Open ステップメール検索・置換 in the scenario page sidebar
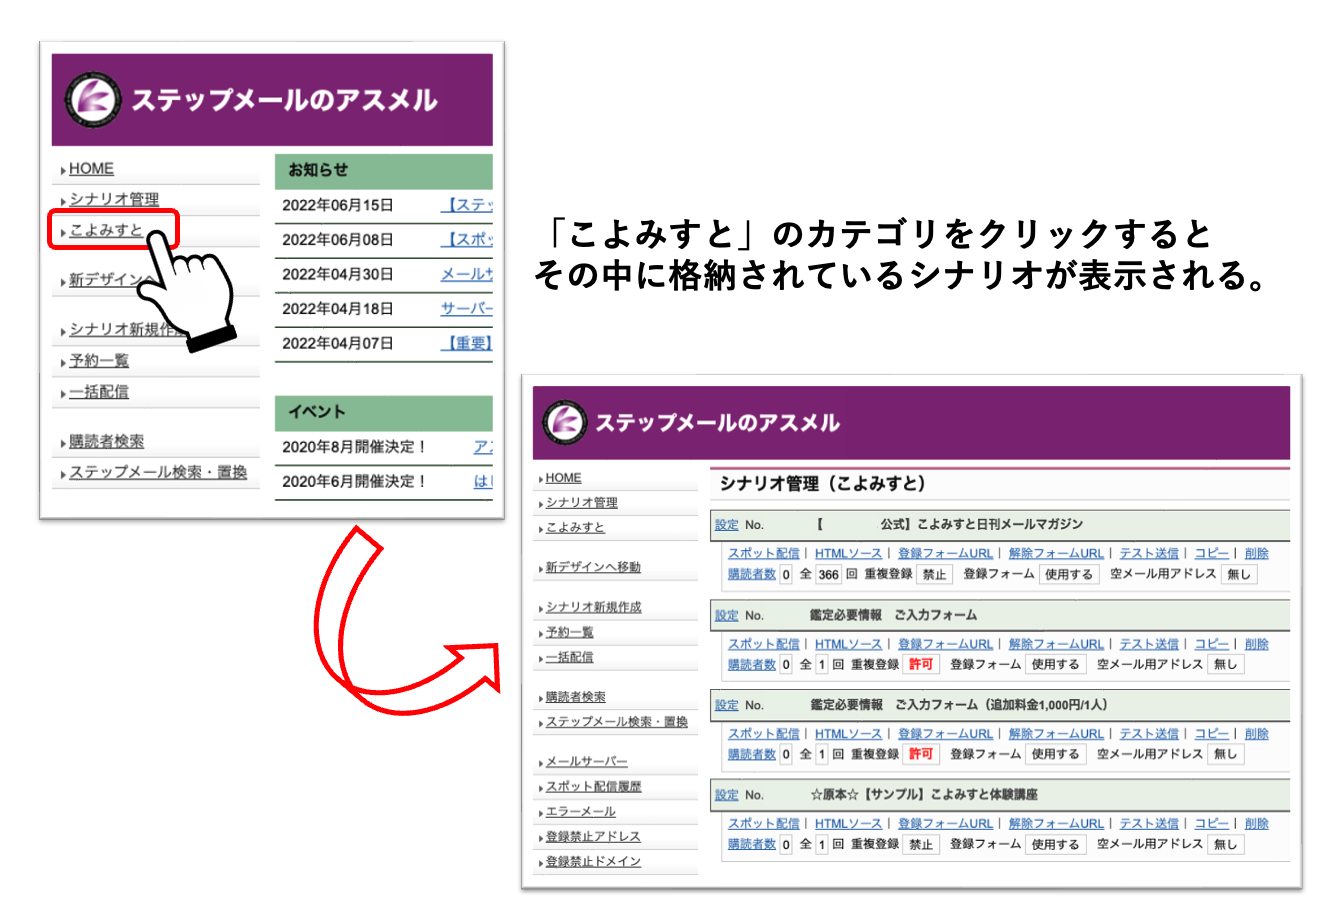1326x914 pixels. coord(617,722)
